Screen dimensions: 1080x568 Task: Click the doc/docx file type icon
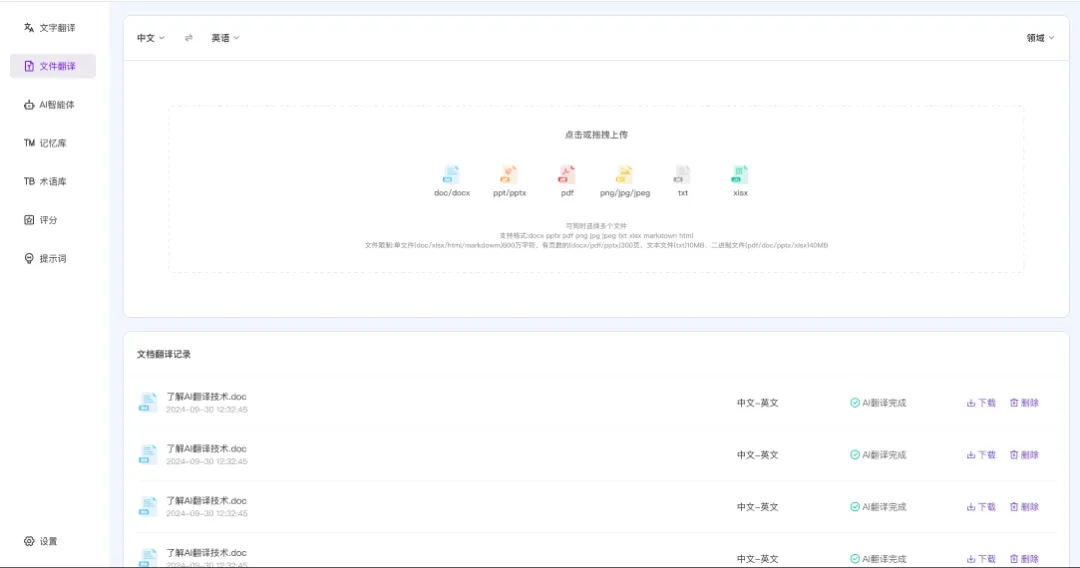coord(452,175)
